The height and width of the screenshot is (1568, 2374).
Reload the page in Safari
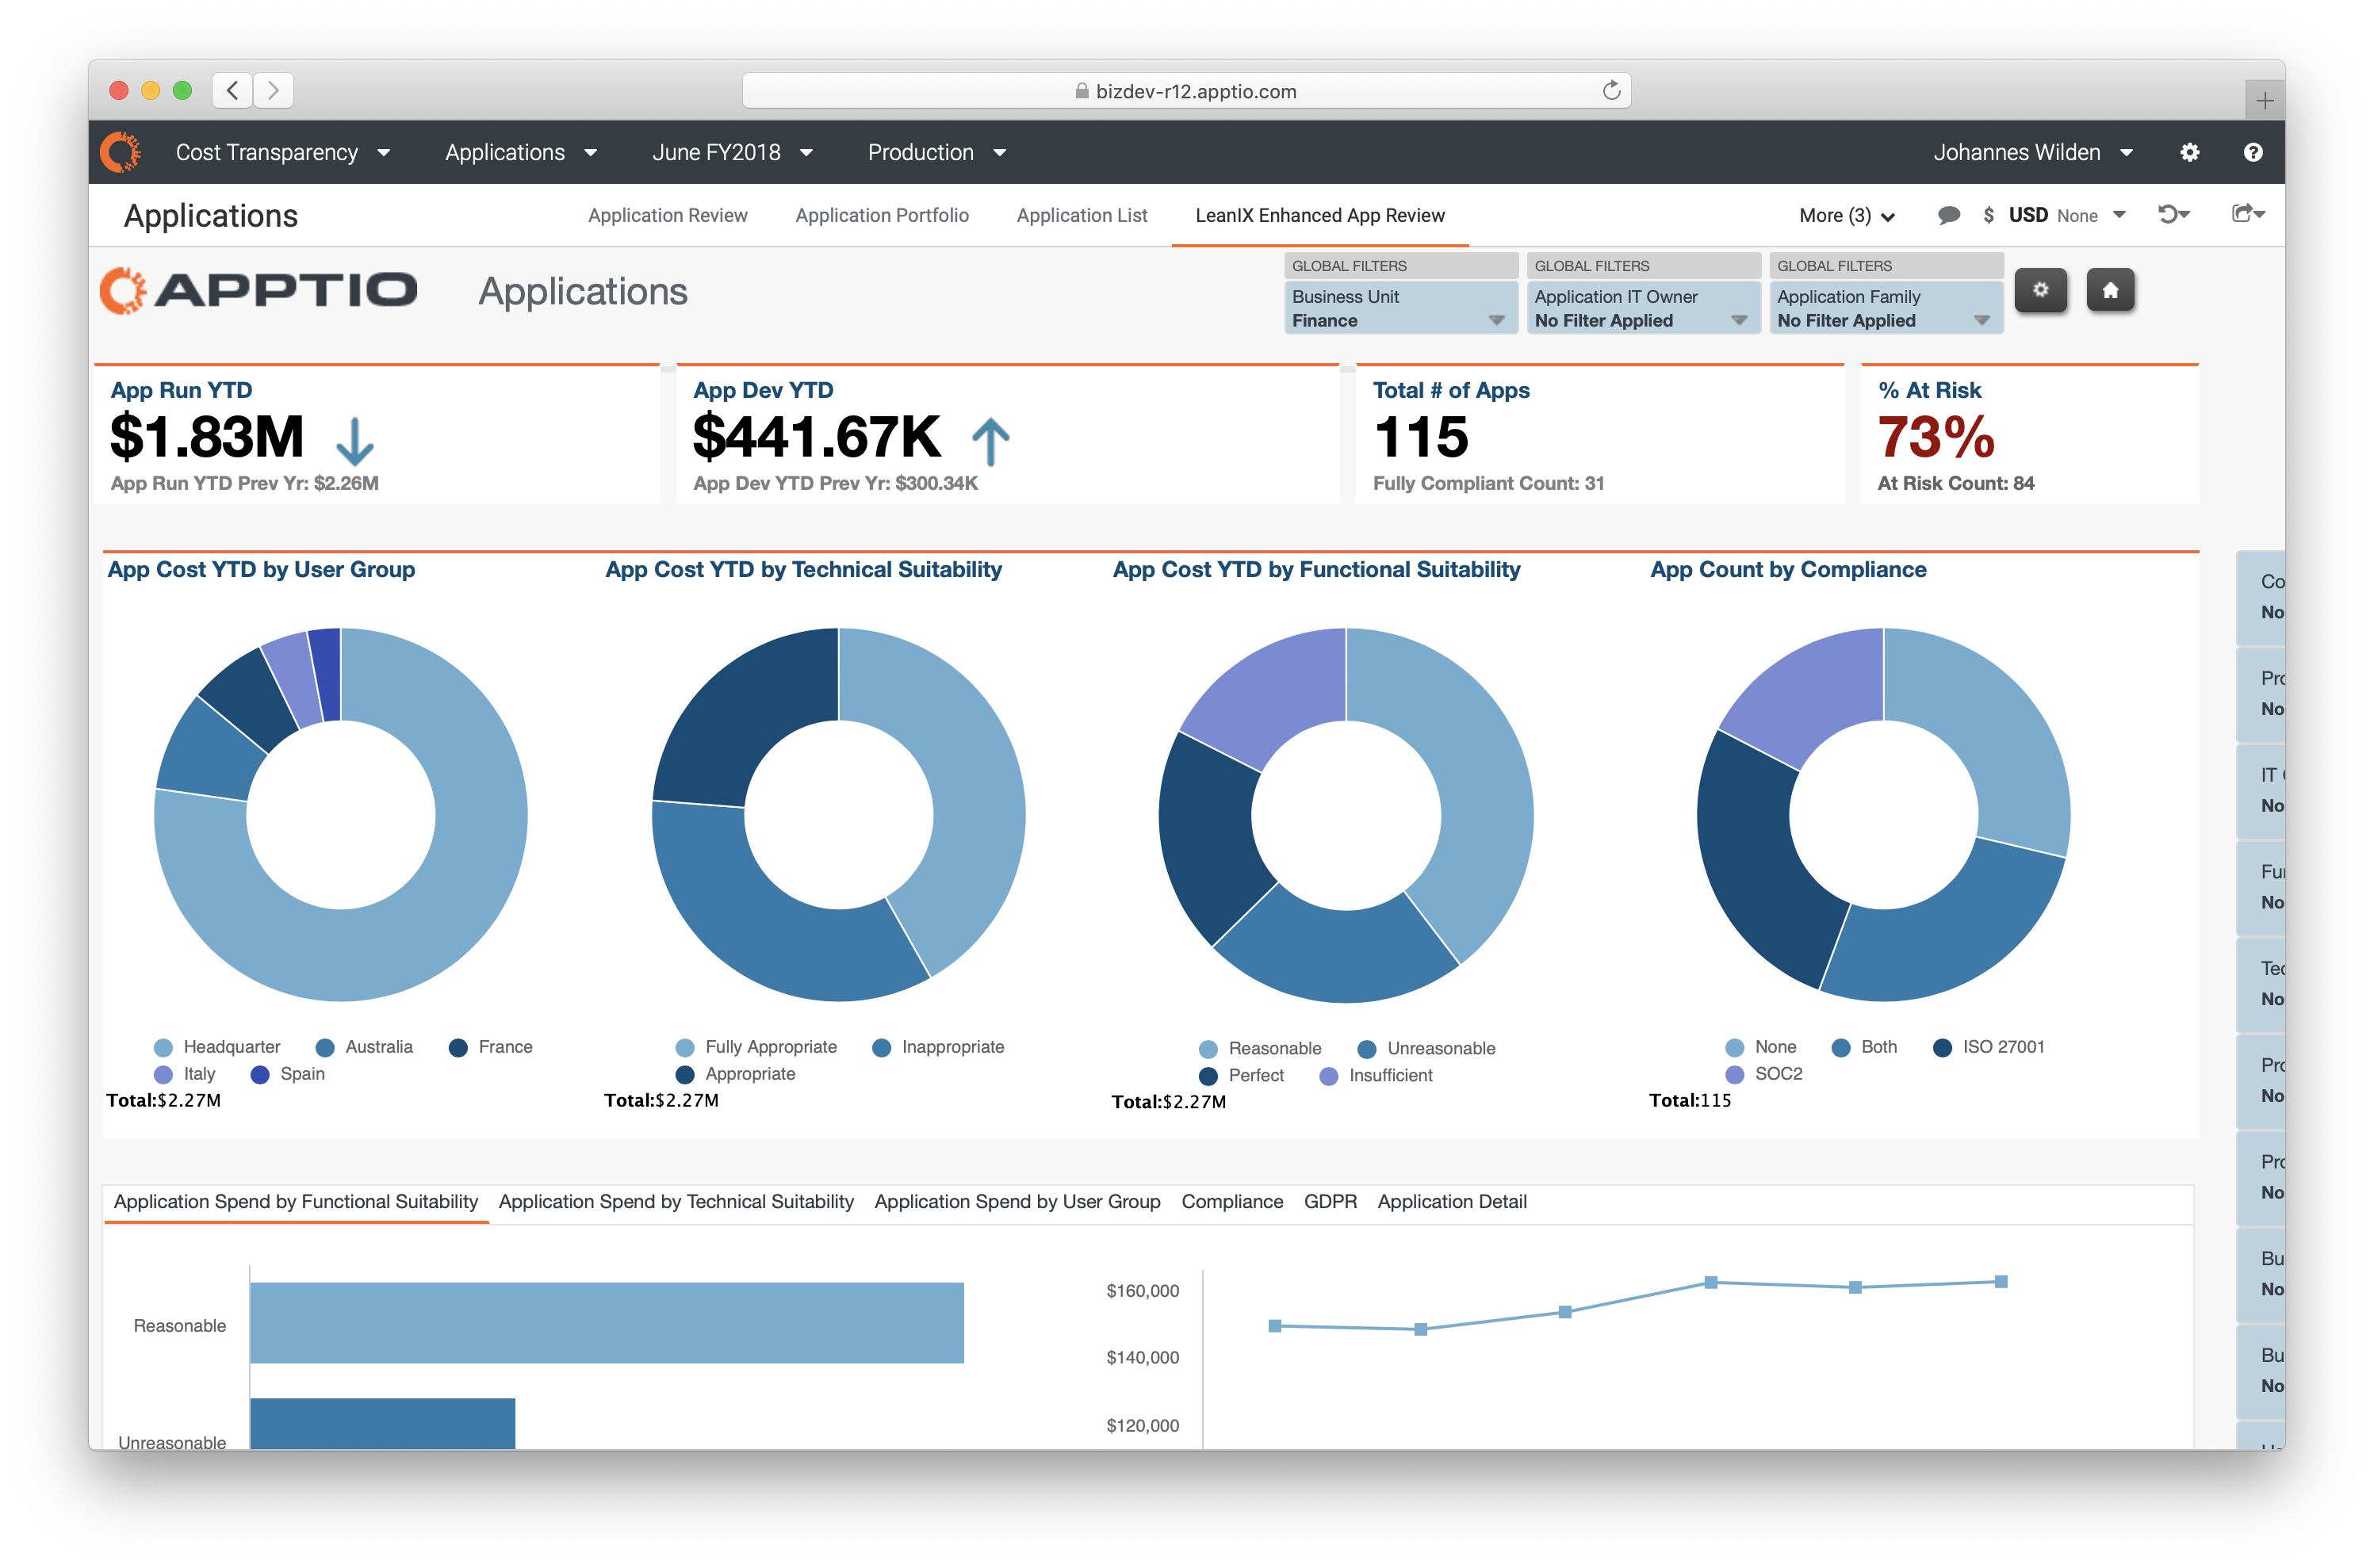point(1611,91)
